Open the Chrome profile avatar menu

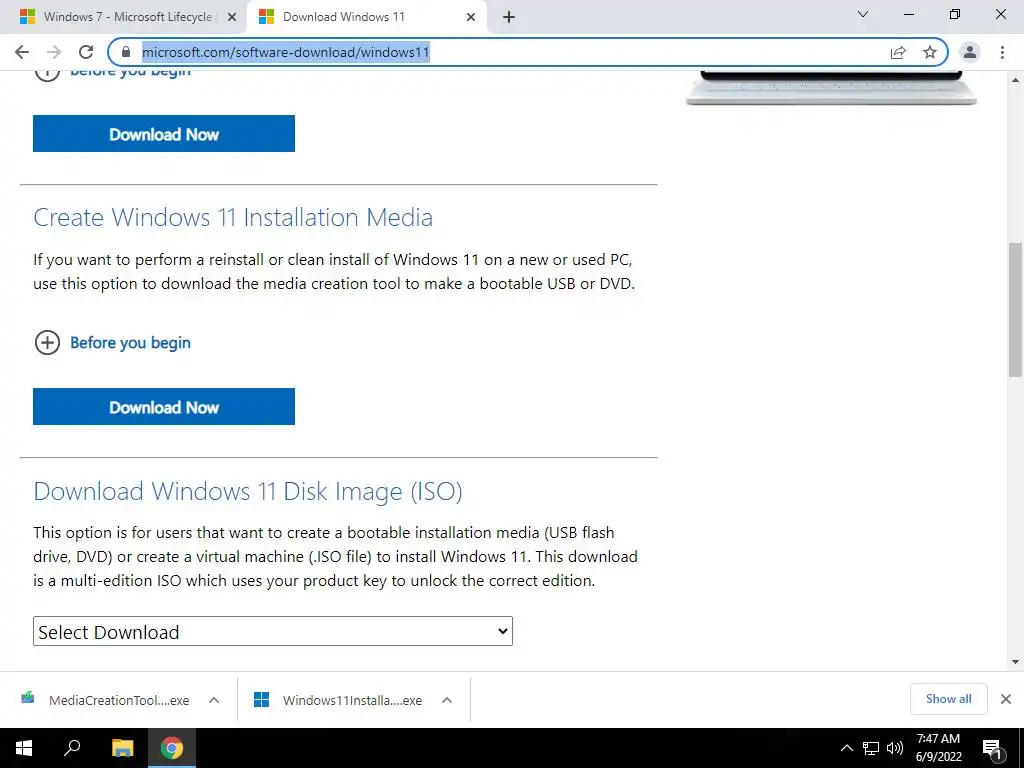970,52
